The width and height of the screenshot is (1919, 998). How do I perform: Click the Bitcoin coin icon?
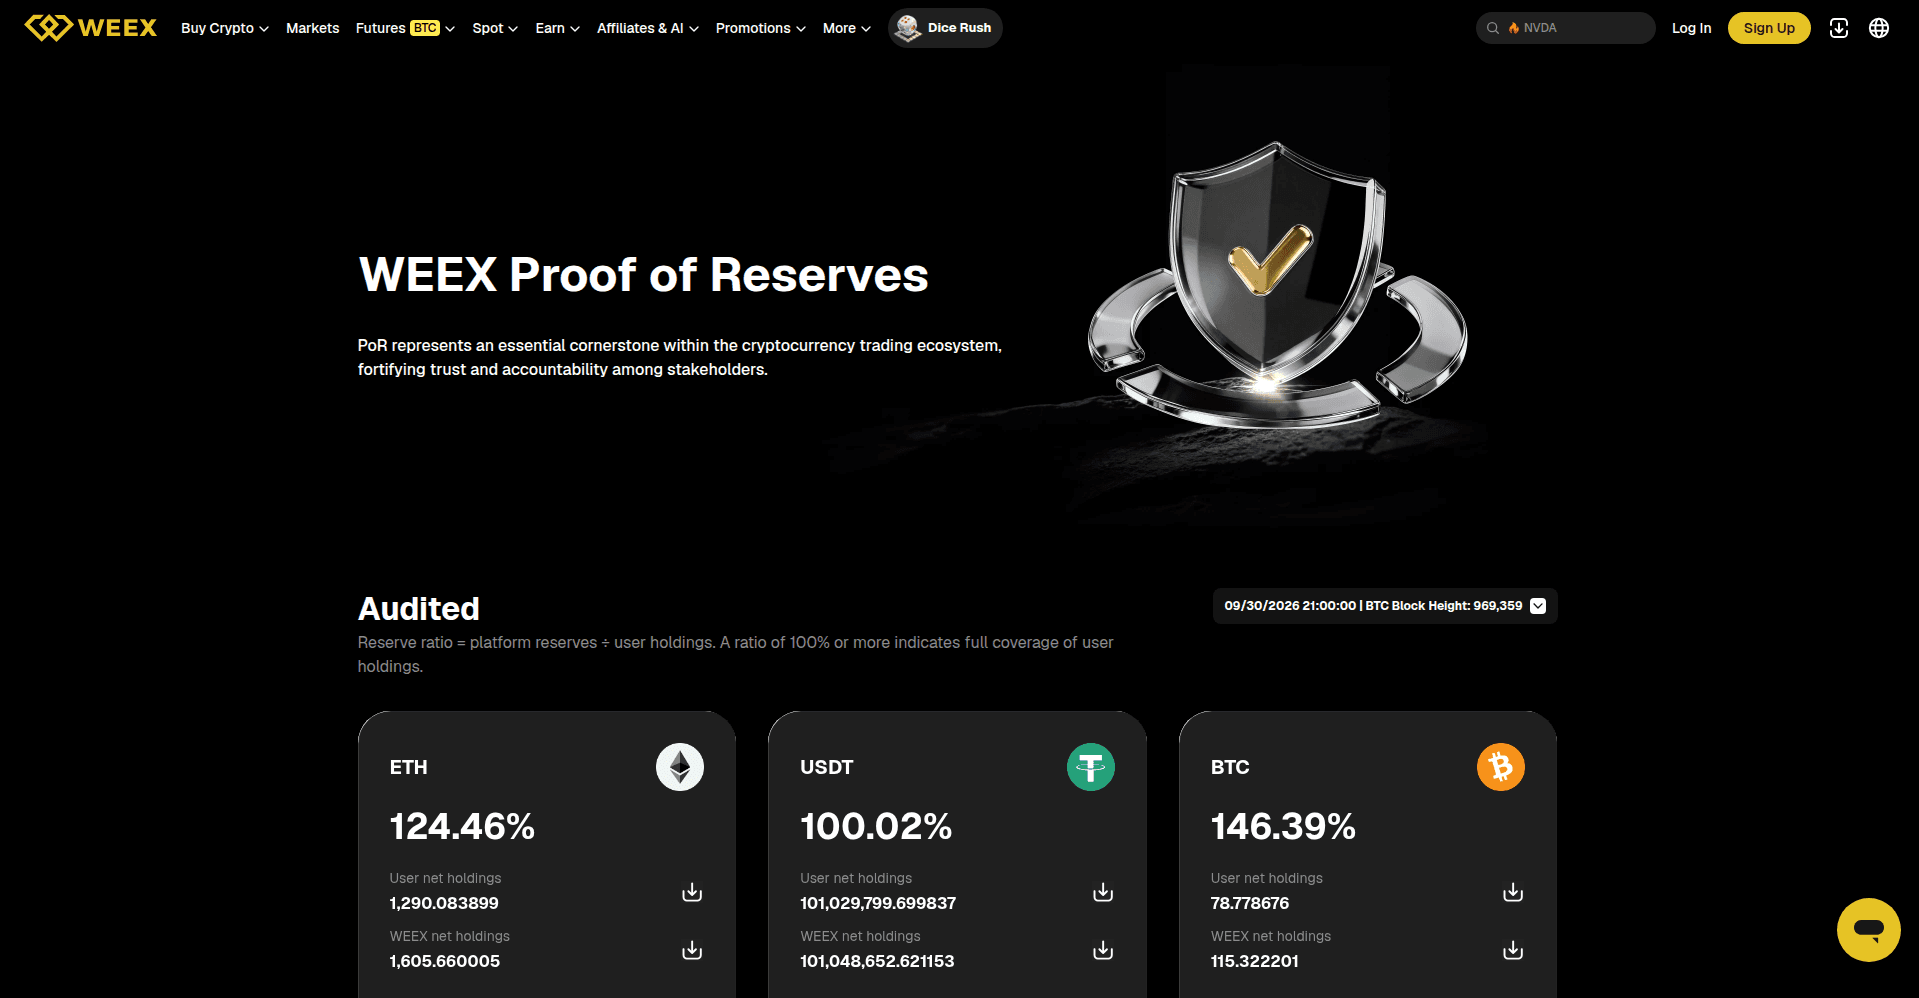[x=1501, y=767]
